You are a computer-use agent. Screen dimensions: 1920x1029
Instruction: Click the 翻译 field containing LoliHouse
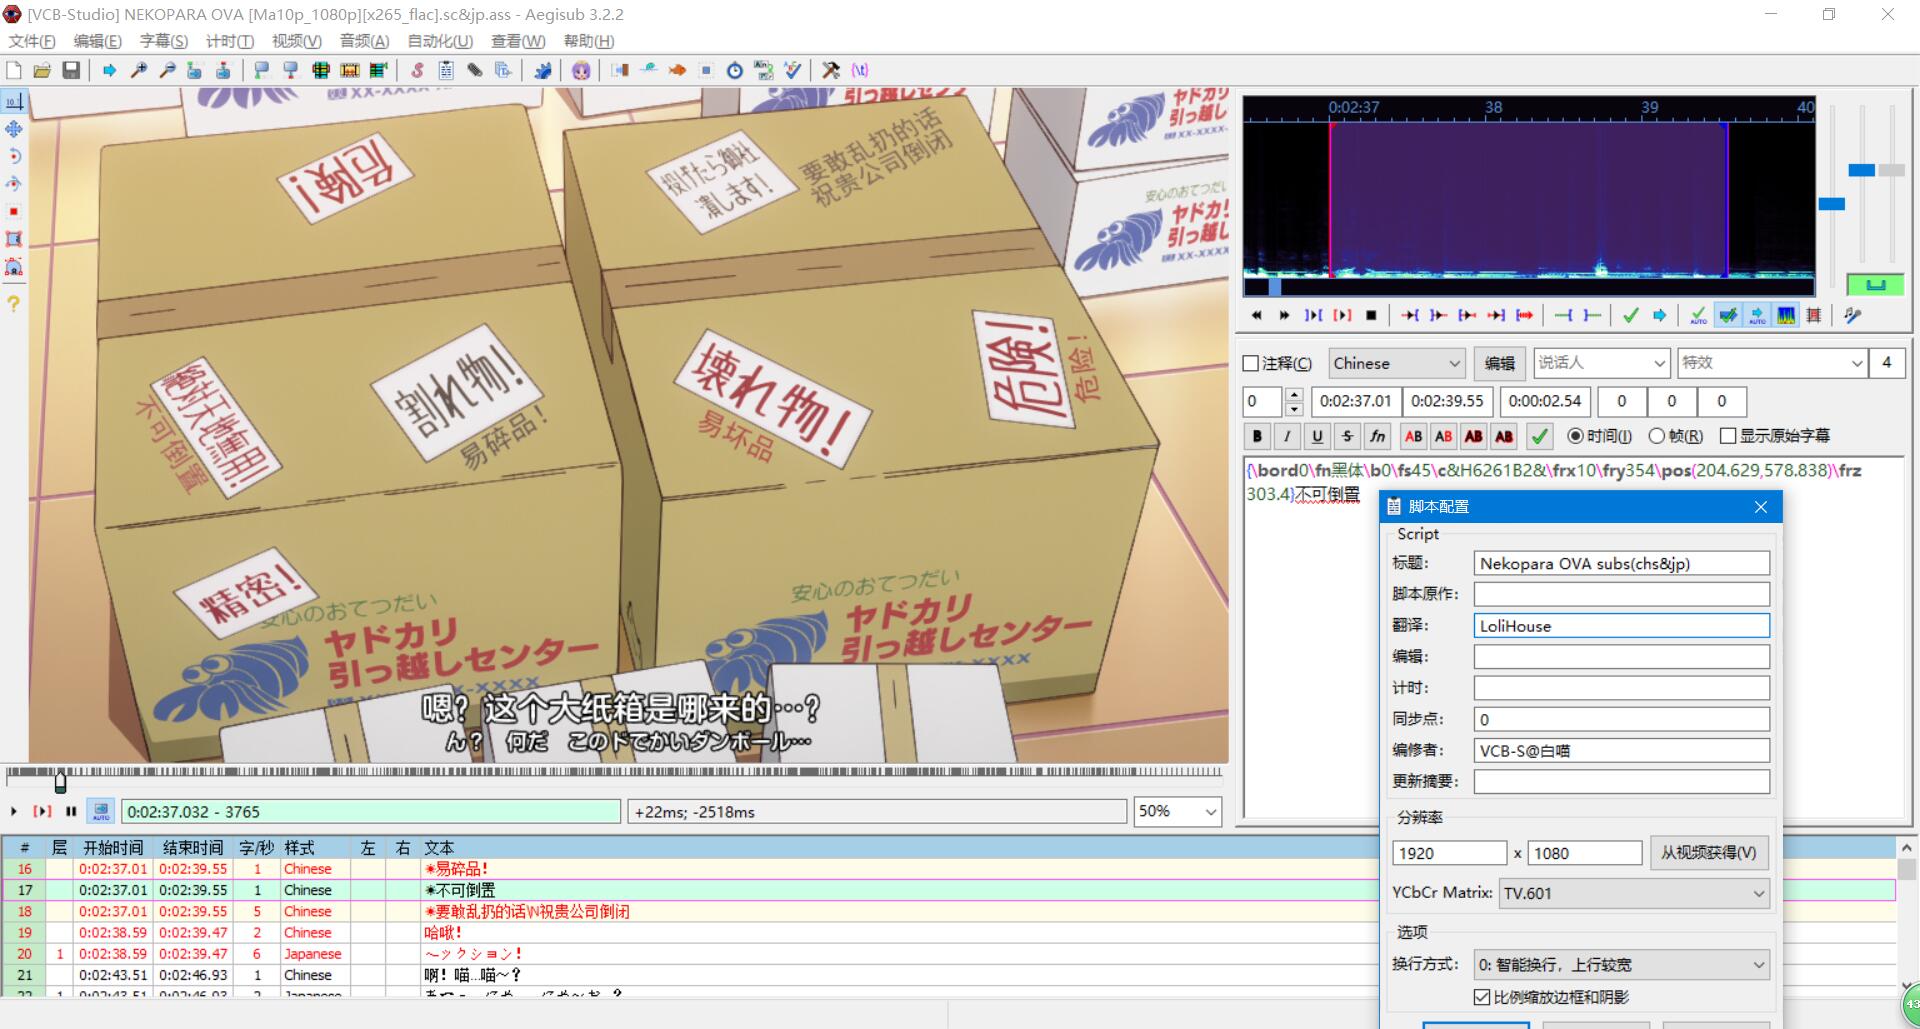click(1621, 626)
